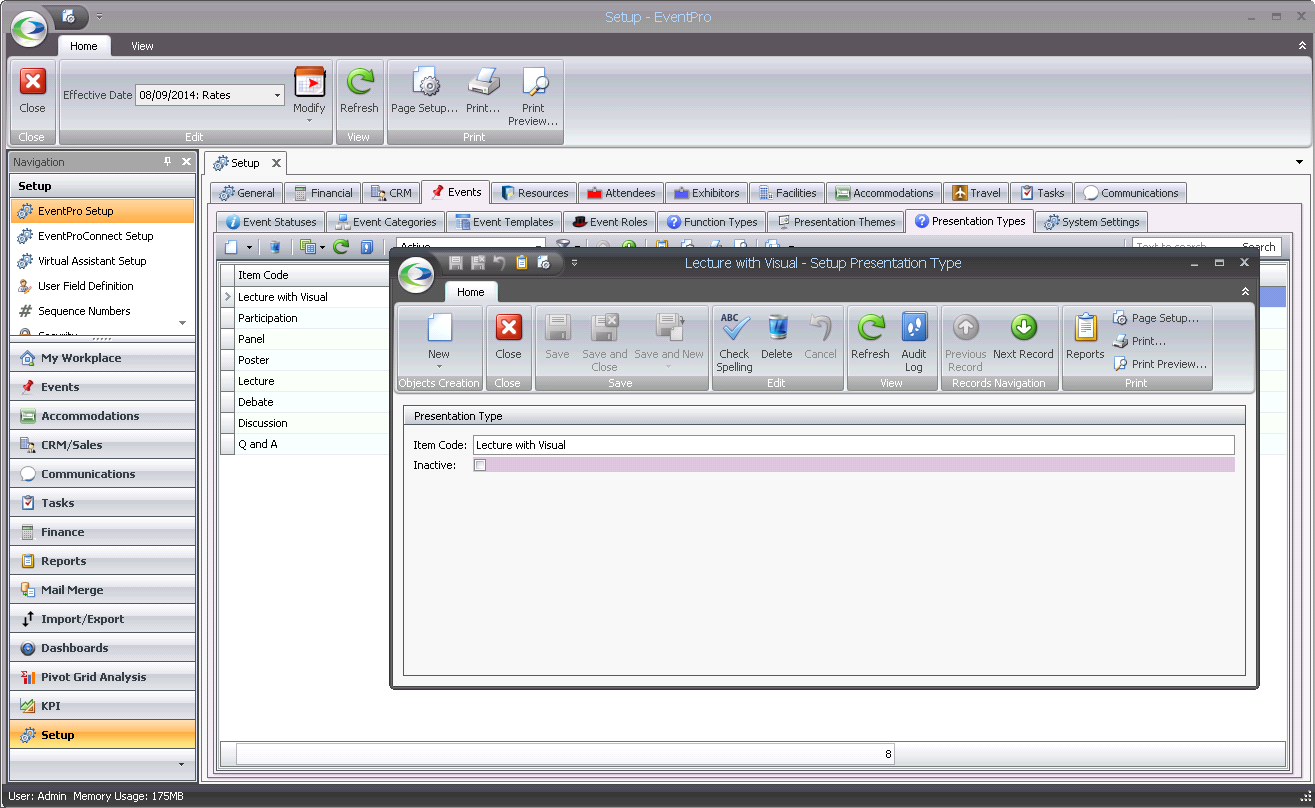1315x808 pixels.
Task: Open the Function Types sub-tab
Action: (712, 222)
